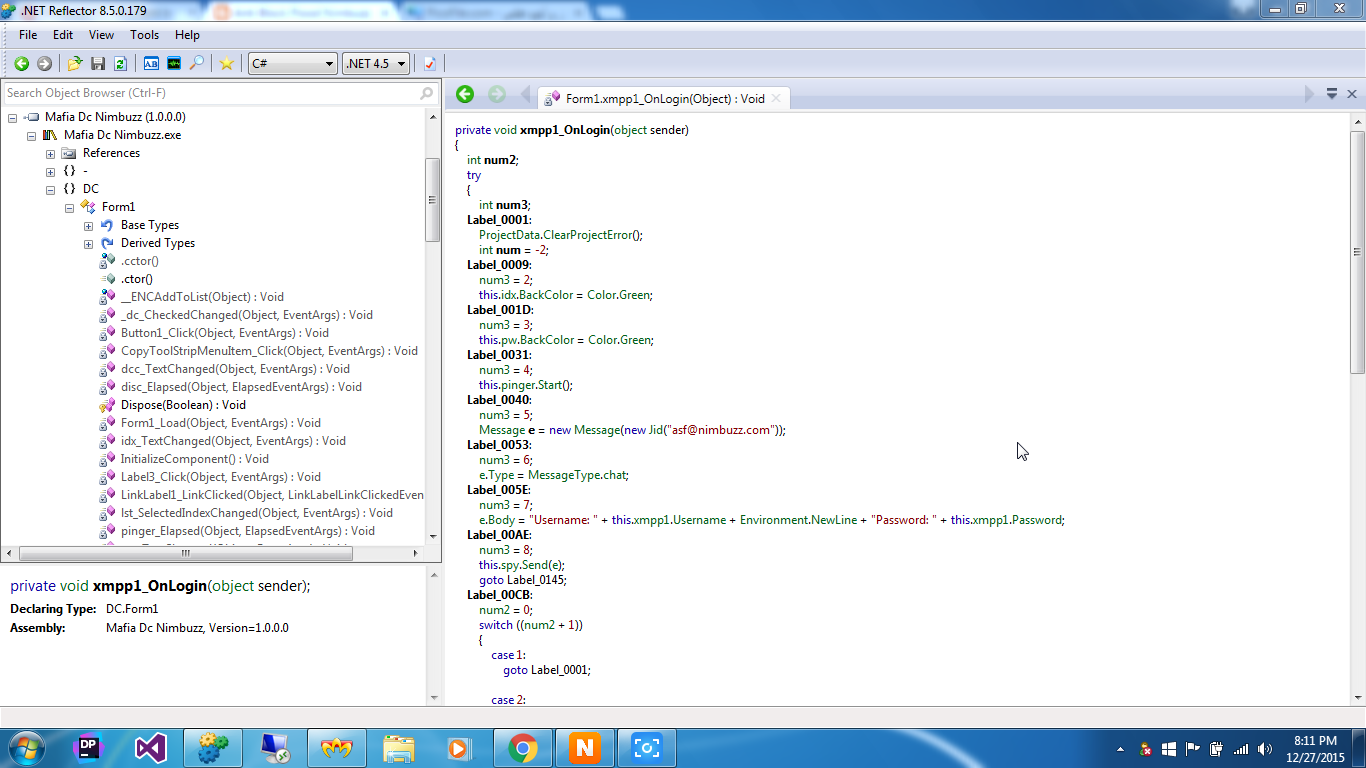Image resolution: width=1366 pixels, height=768 pixels.
Task: Select lst_SelectedIndexChanged method
Action: point(257,513)
